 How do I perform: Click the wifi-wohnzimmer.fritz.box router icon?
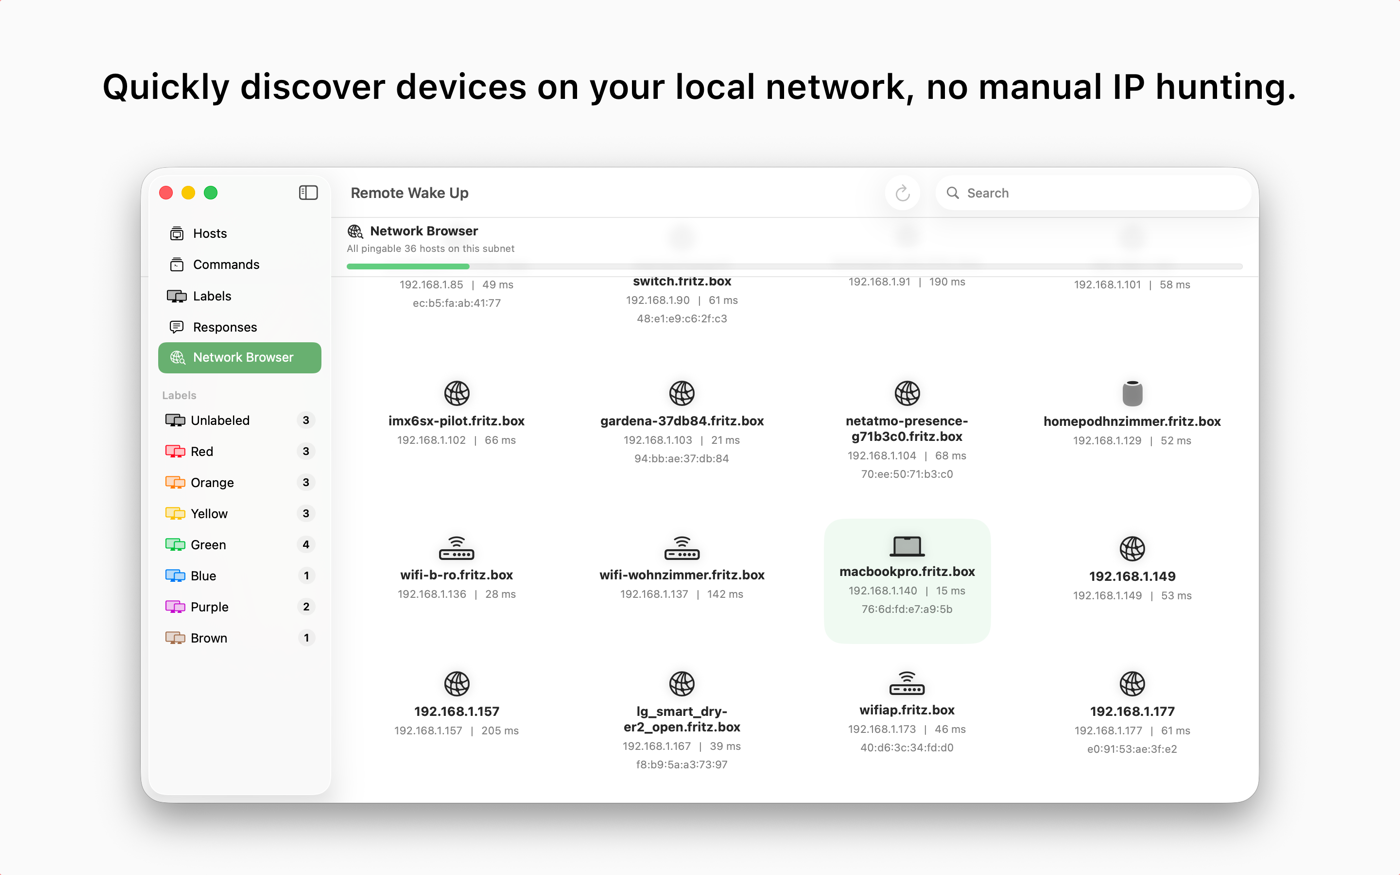pyautogui.click(x=682, y=548)
